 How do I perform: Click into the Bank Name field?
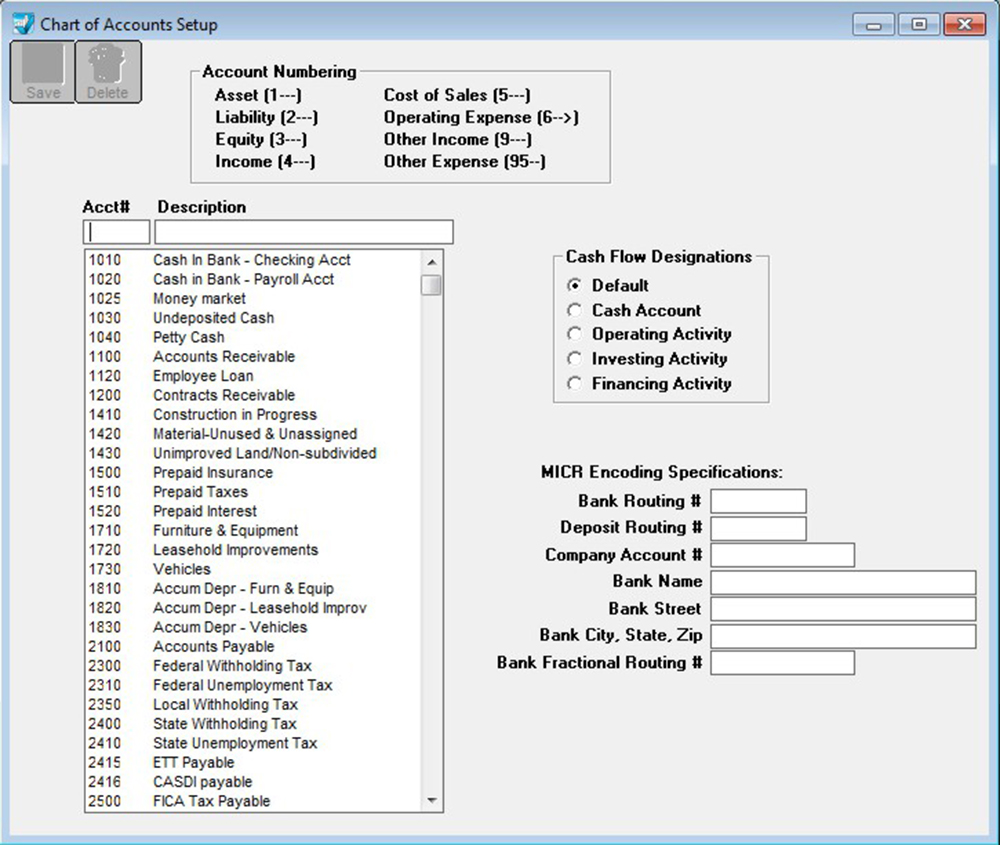point(843,582)
